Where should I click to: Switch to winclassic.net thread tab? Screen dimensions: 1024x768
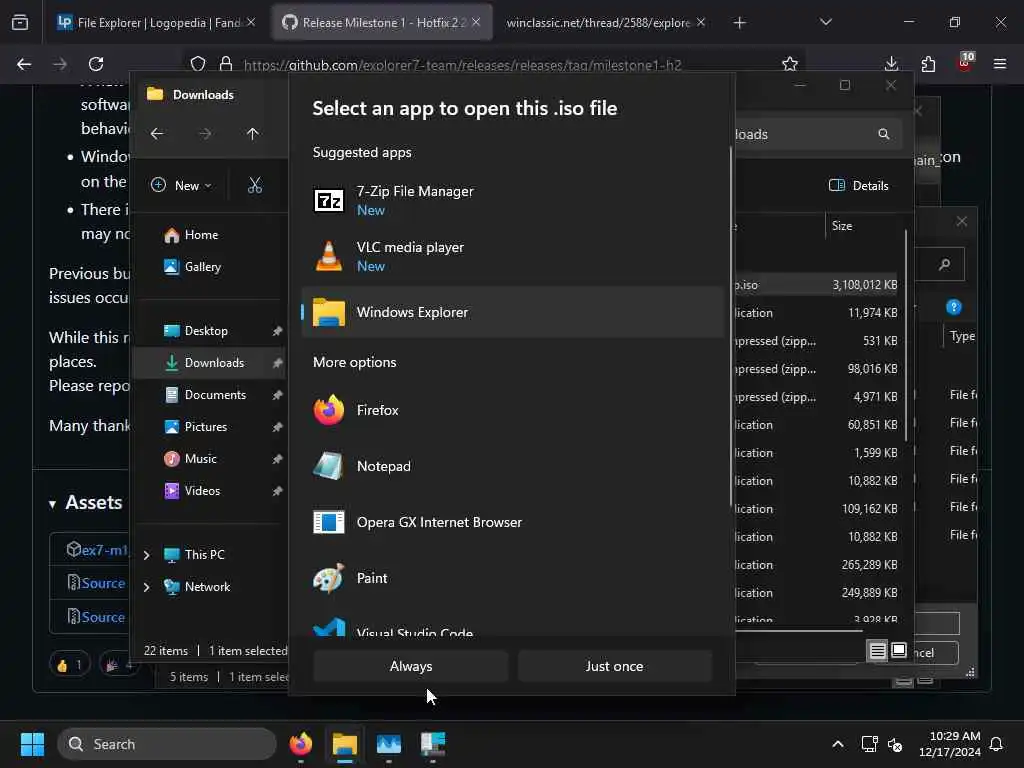606,23
